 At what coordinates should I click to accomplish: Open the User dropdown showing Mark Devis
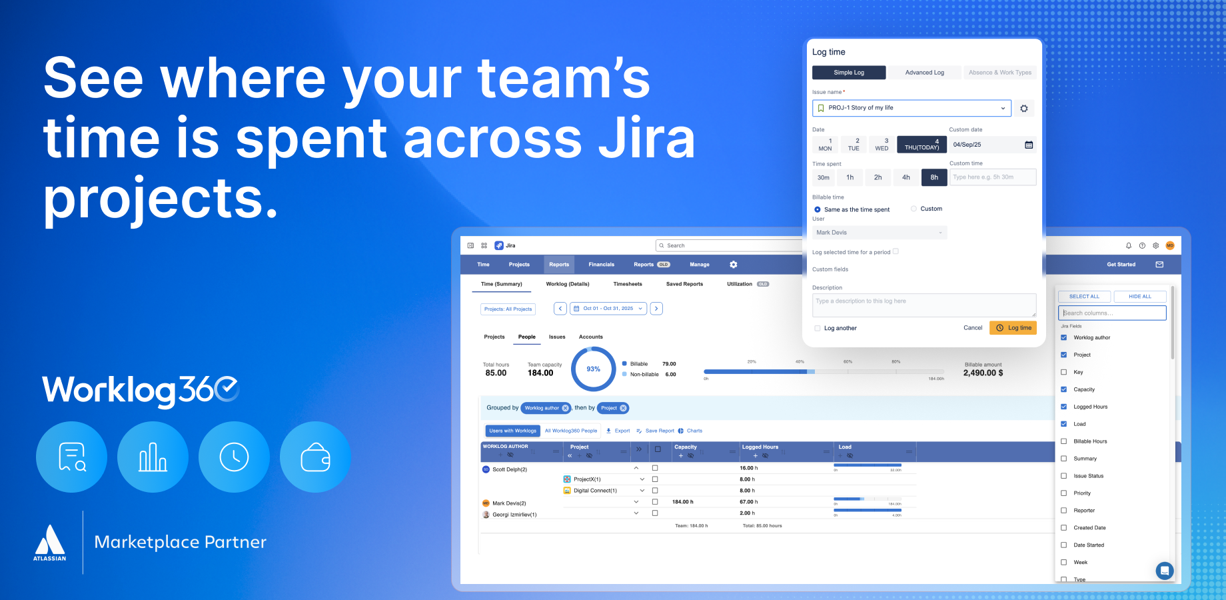[x=879, y=233]
